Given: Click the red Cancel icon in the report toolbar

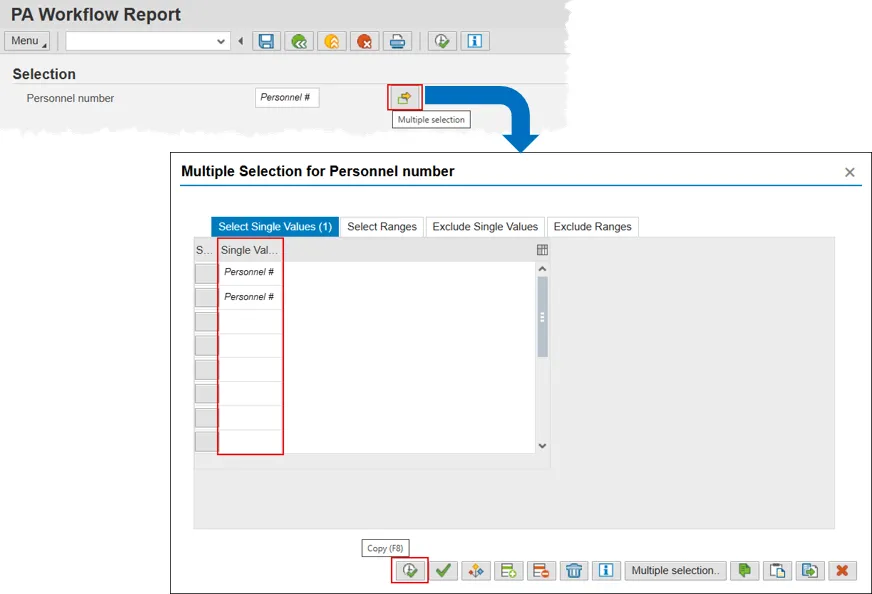Looking at the screenshot, I should click(x=364, y=41).
